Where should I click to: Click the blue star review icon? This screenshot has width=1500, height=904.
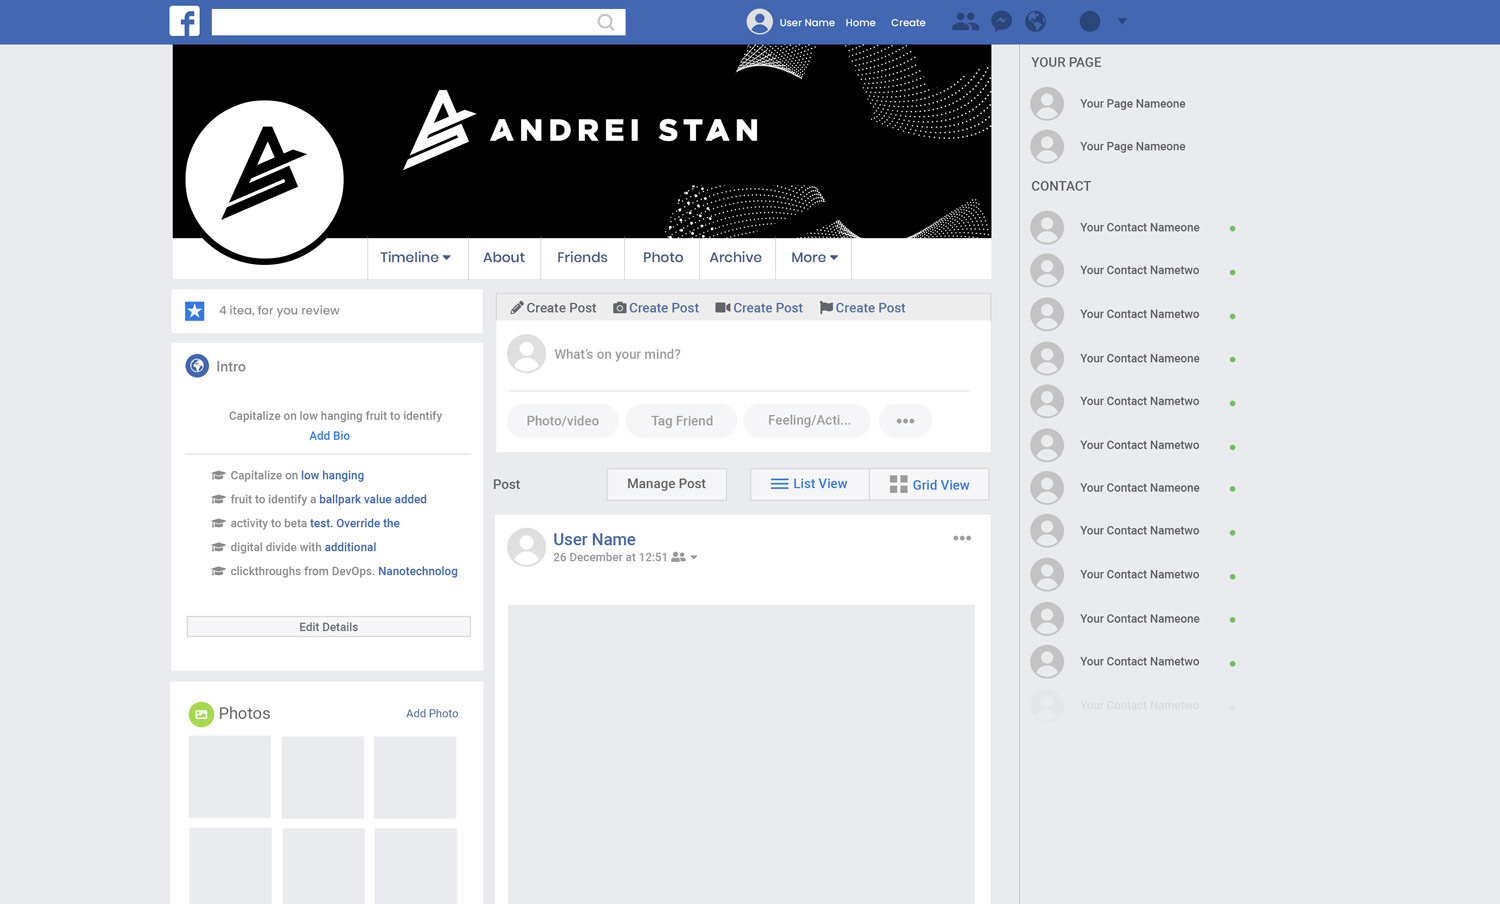(195, 311)
